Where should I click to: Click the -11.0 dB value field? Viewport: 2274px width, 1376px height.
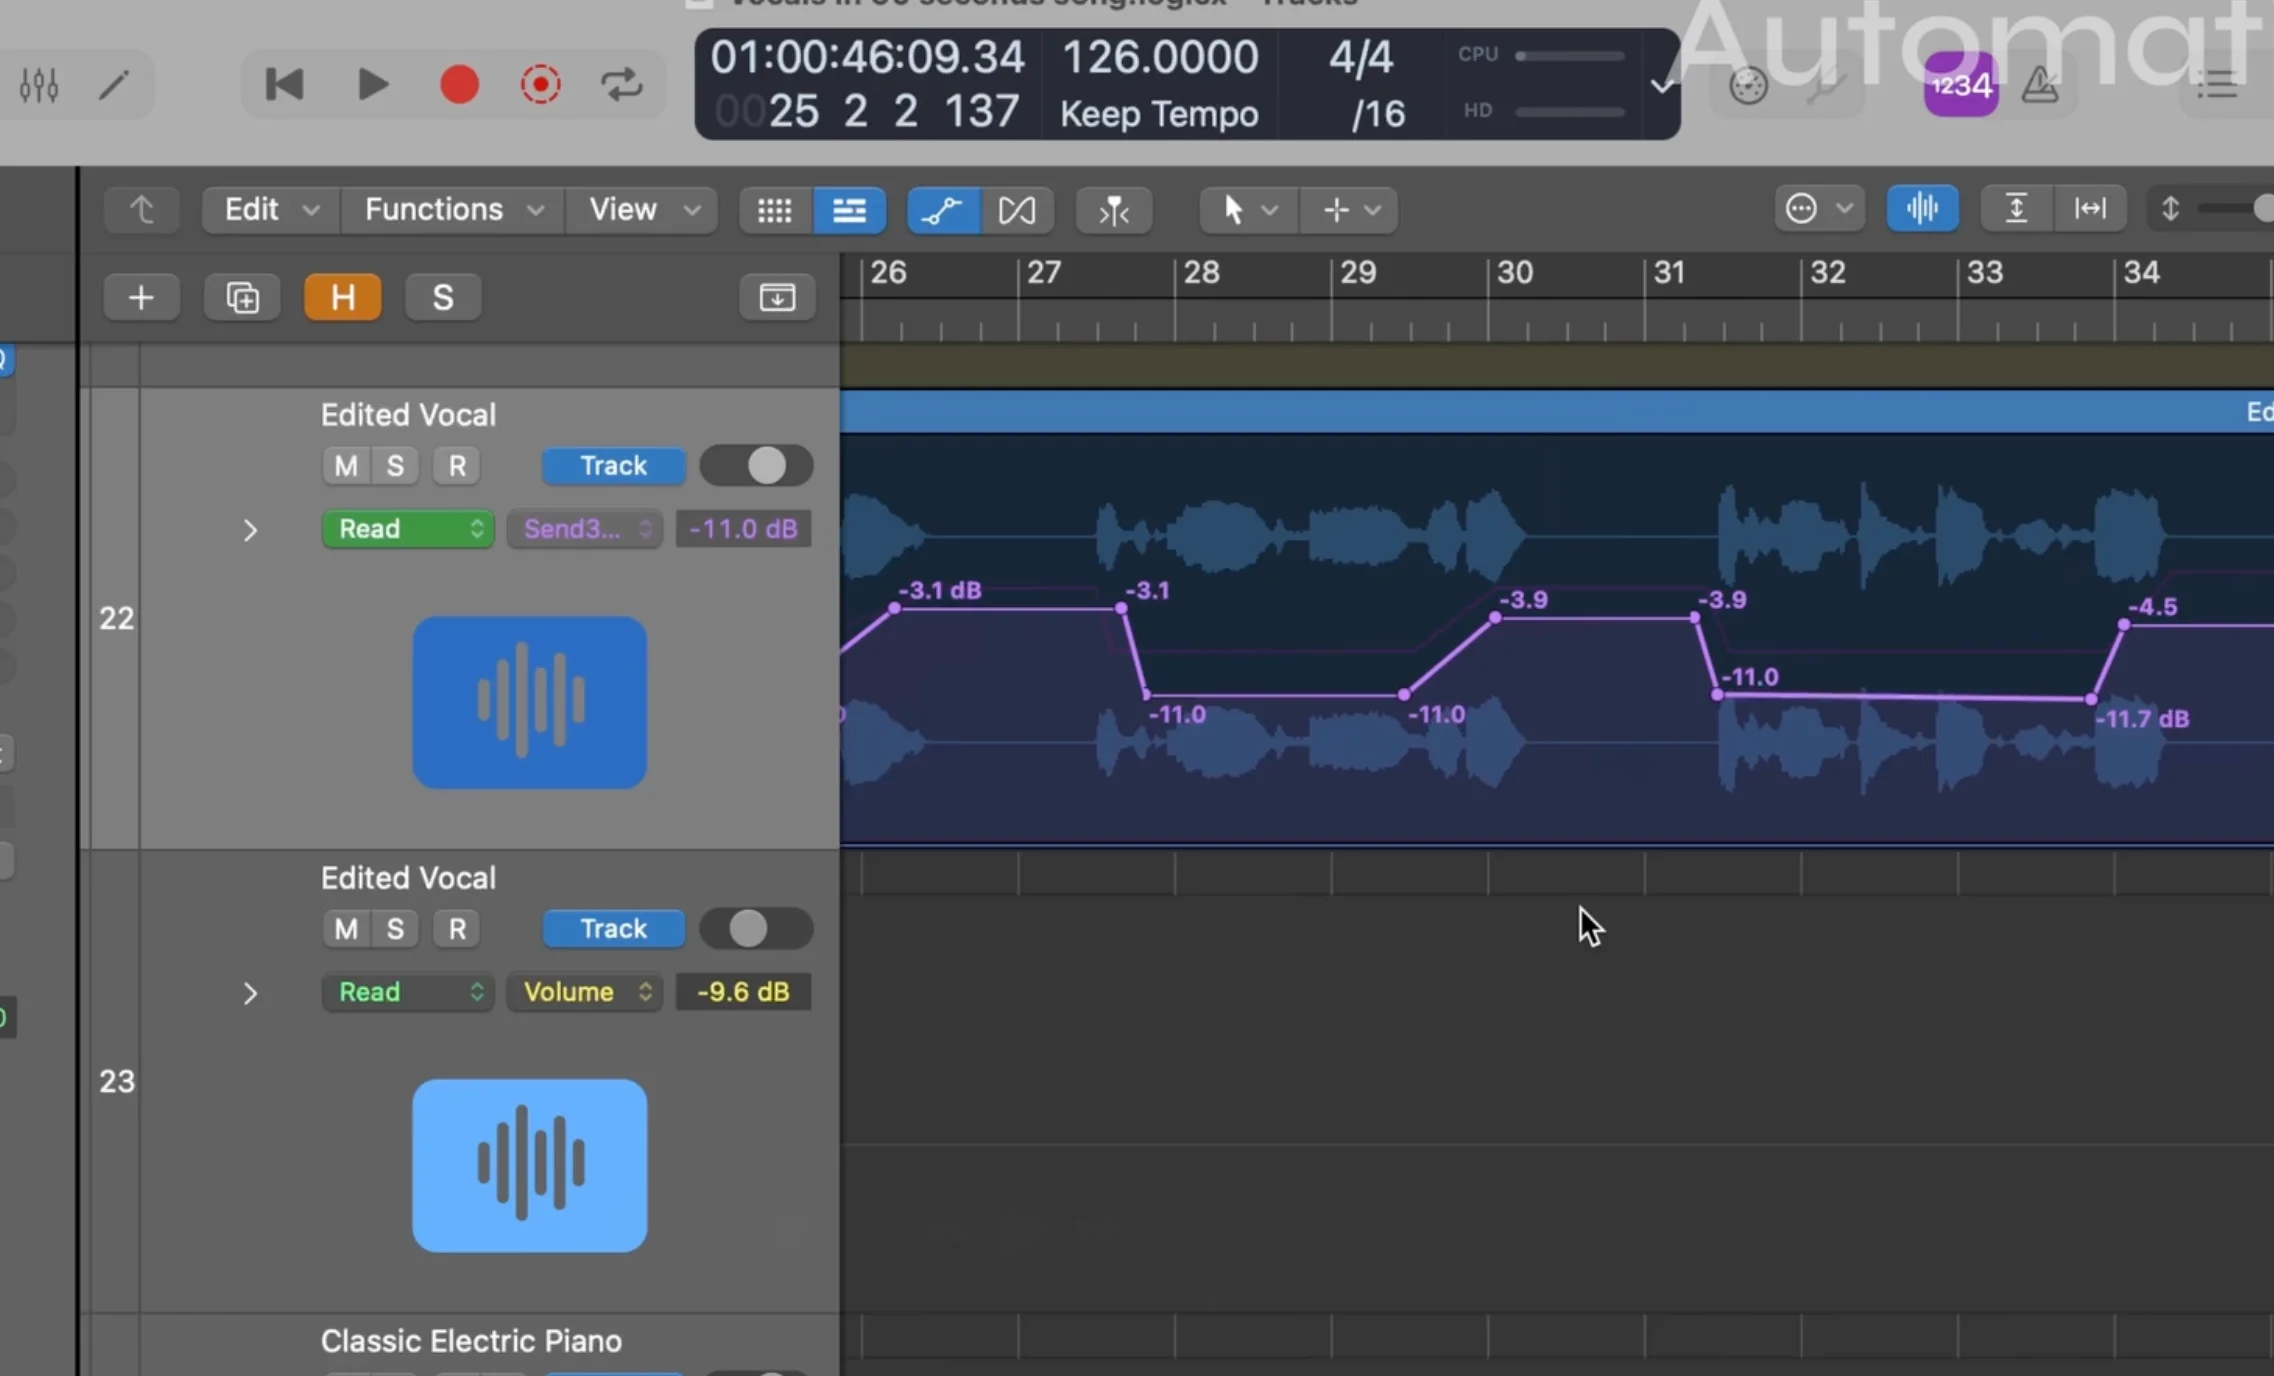click(x=743, y=529)
